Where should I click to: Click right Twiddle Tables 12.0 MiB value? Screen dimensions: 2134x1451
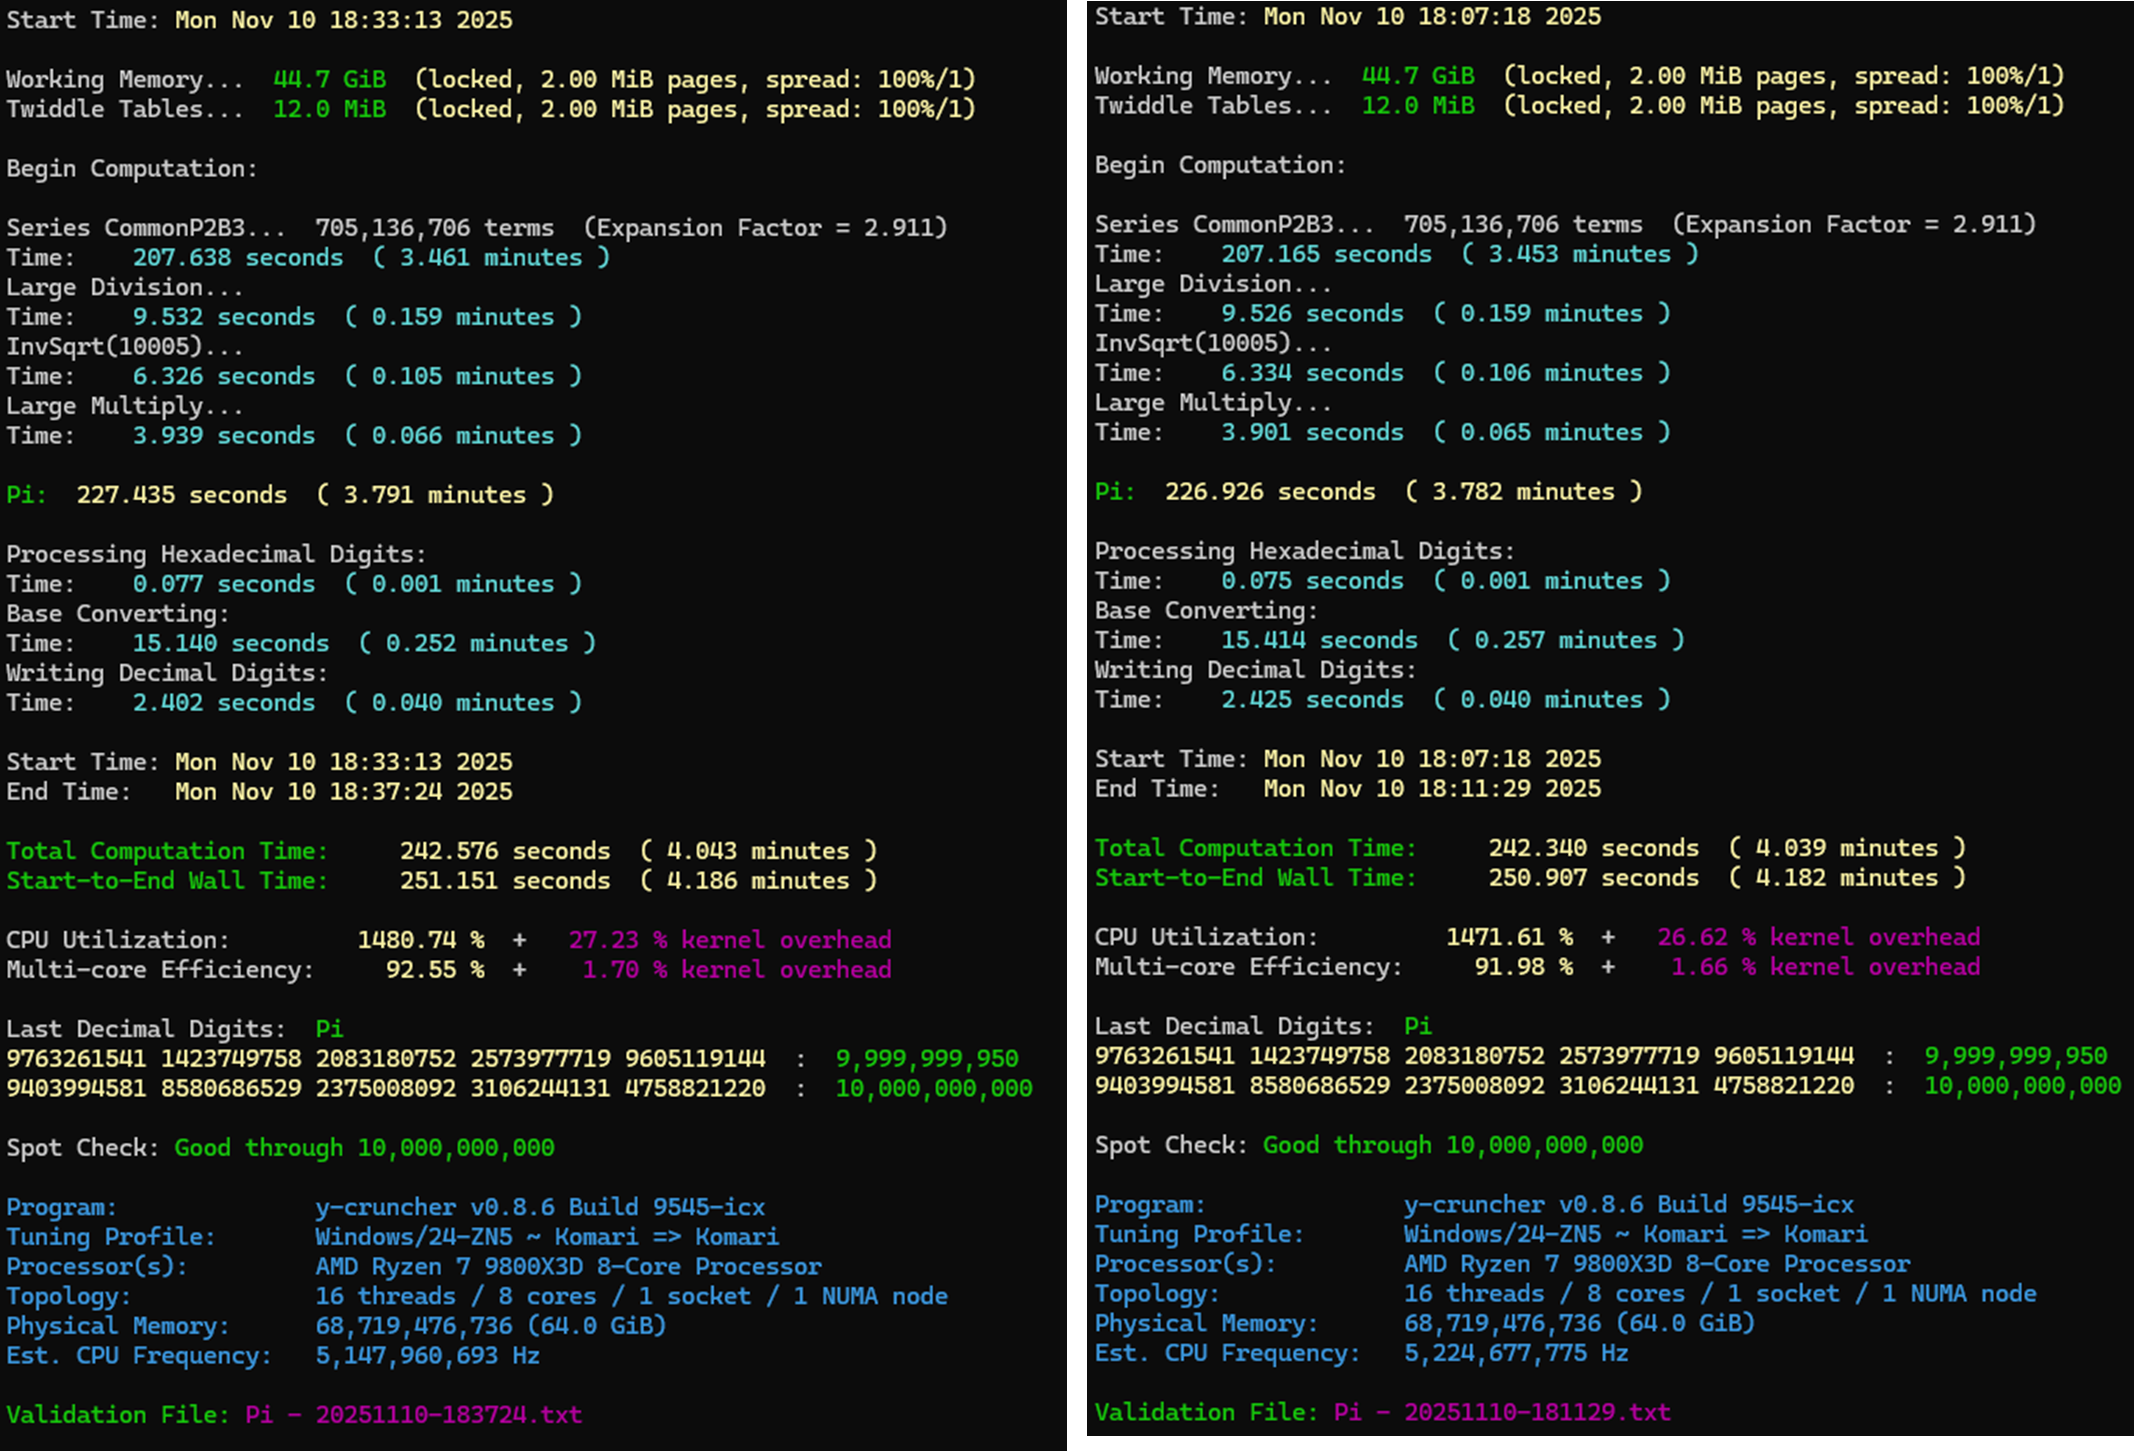[1417, 106]
